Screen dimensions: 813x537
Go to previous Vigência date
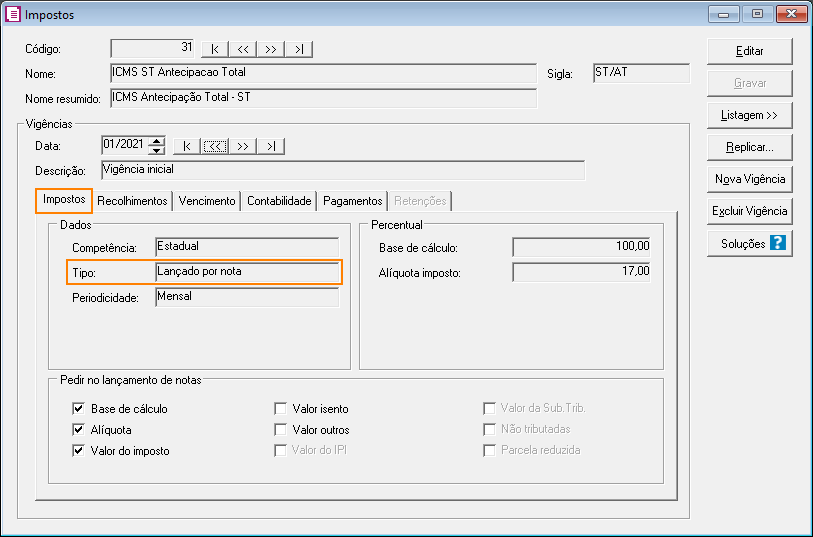[215, 146]
